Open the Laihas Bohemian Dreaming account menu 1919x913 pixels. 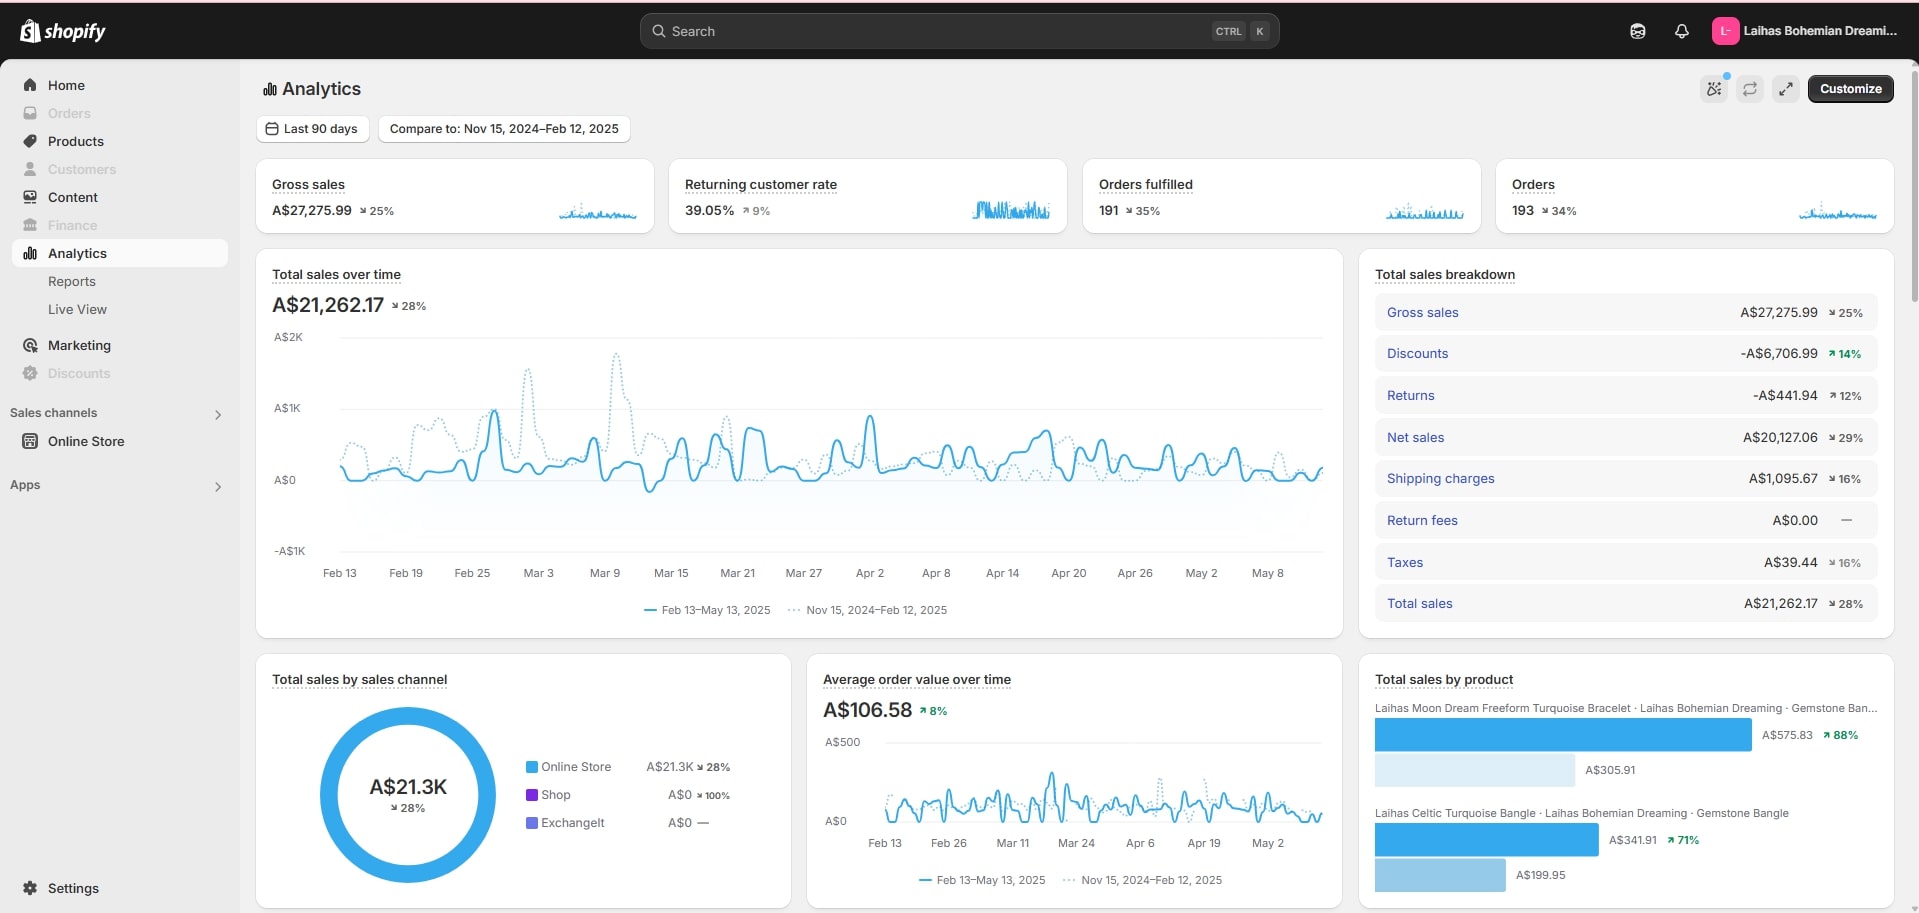[x=1804, y=31]
